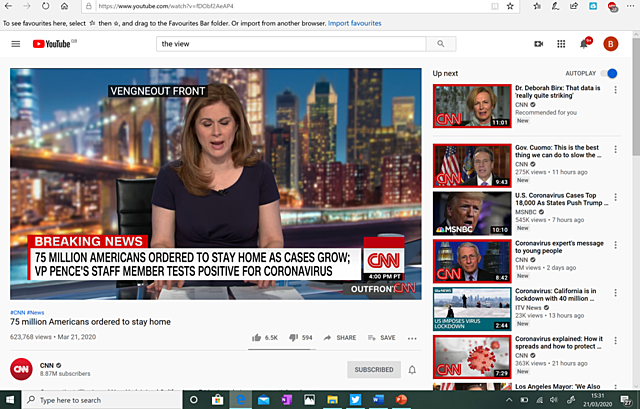The width and height of the screenshot is (640, 409).
Task: Save the video to a playlist
Action: click(x=382, y=338)
